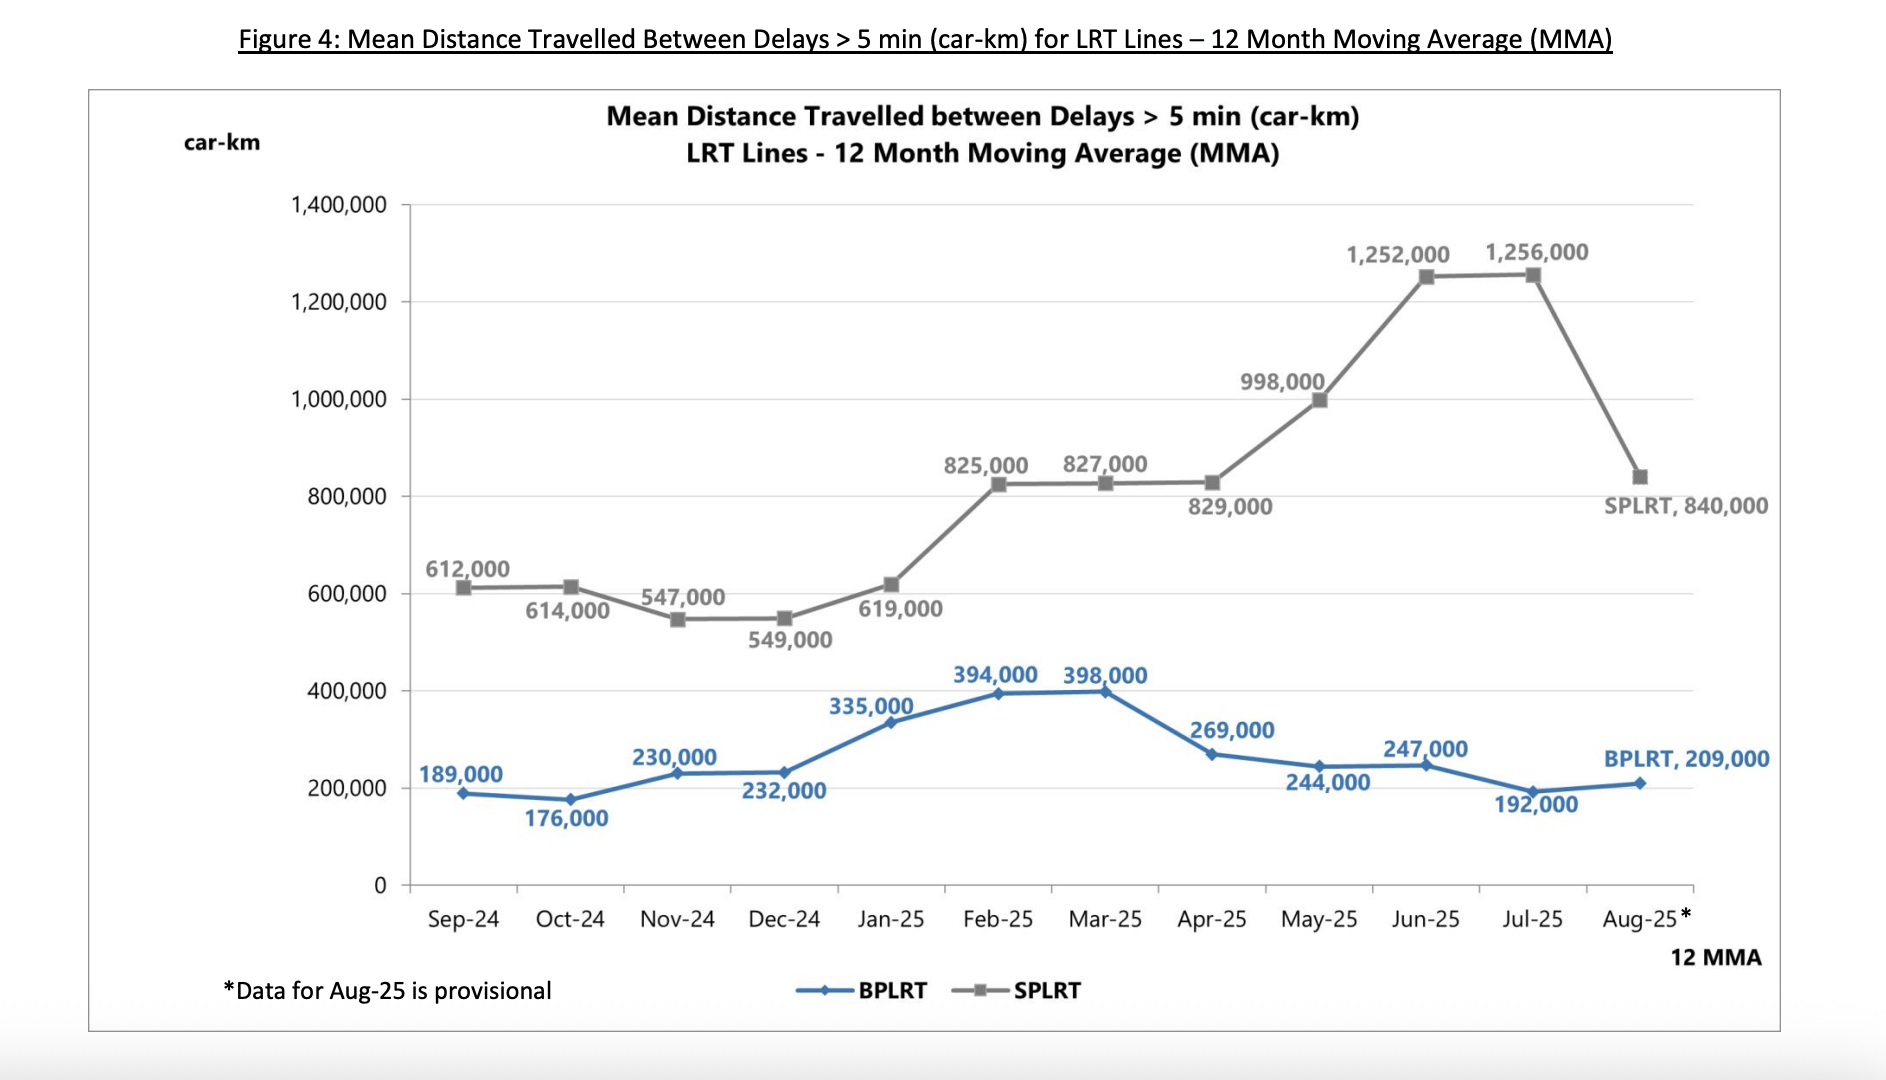Select the bold chart title text
The height and width of the screenshot is (1080, 1886).
pyautogui.click(x=982, y=134)
